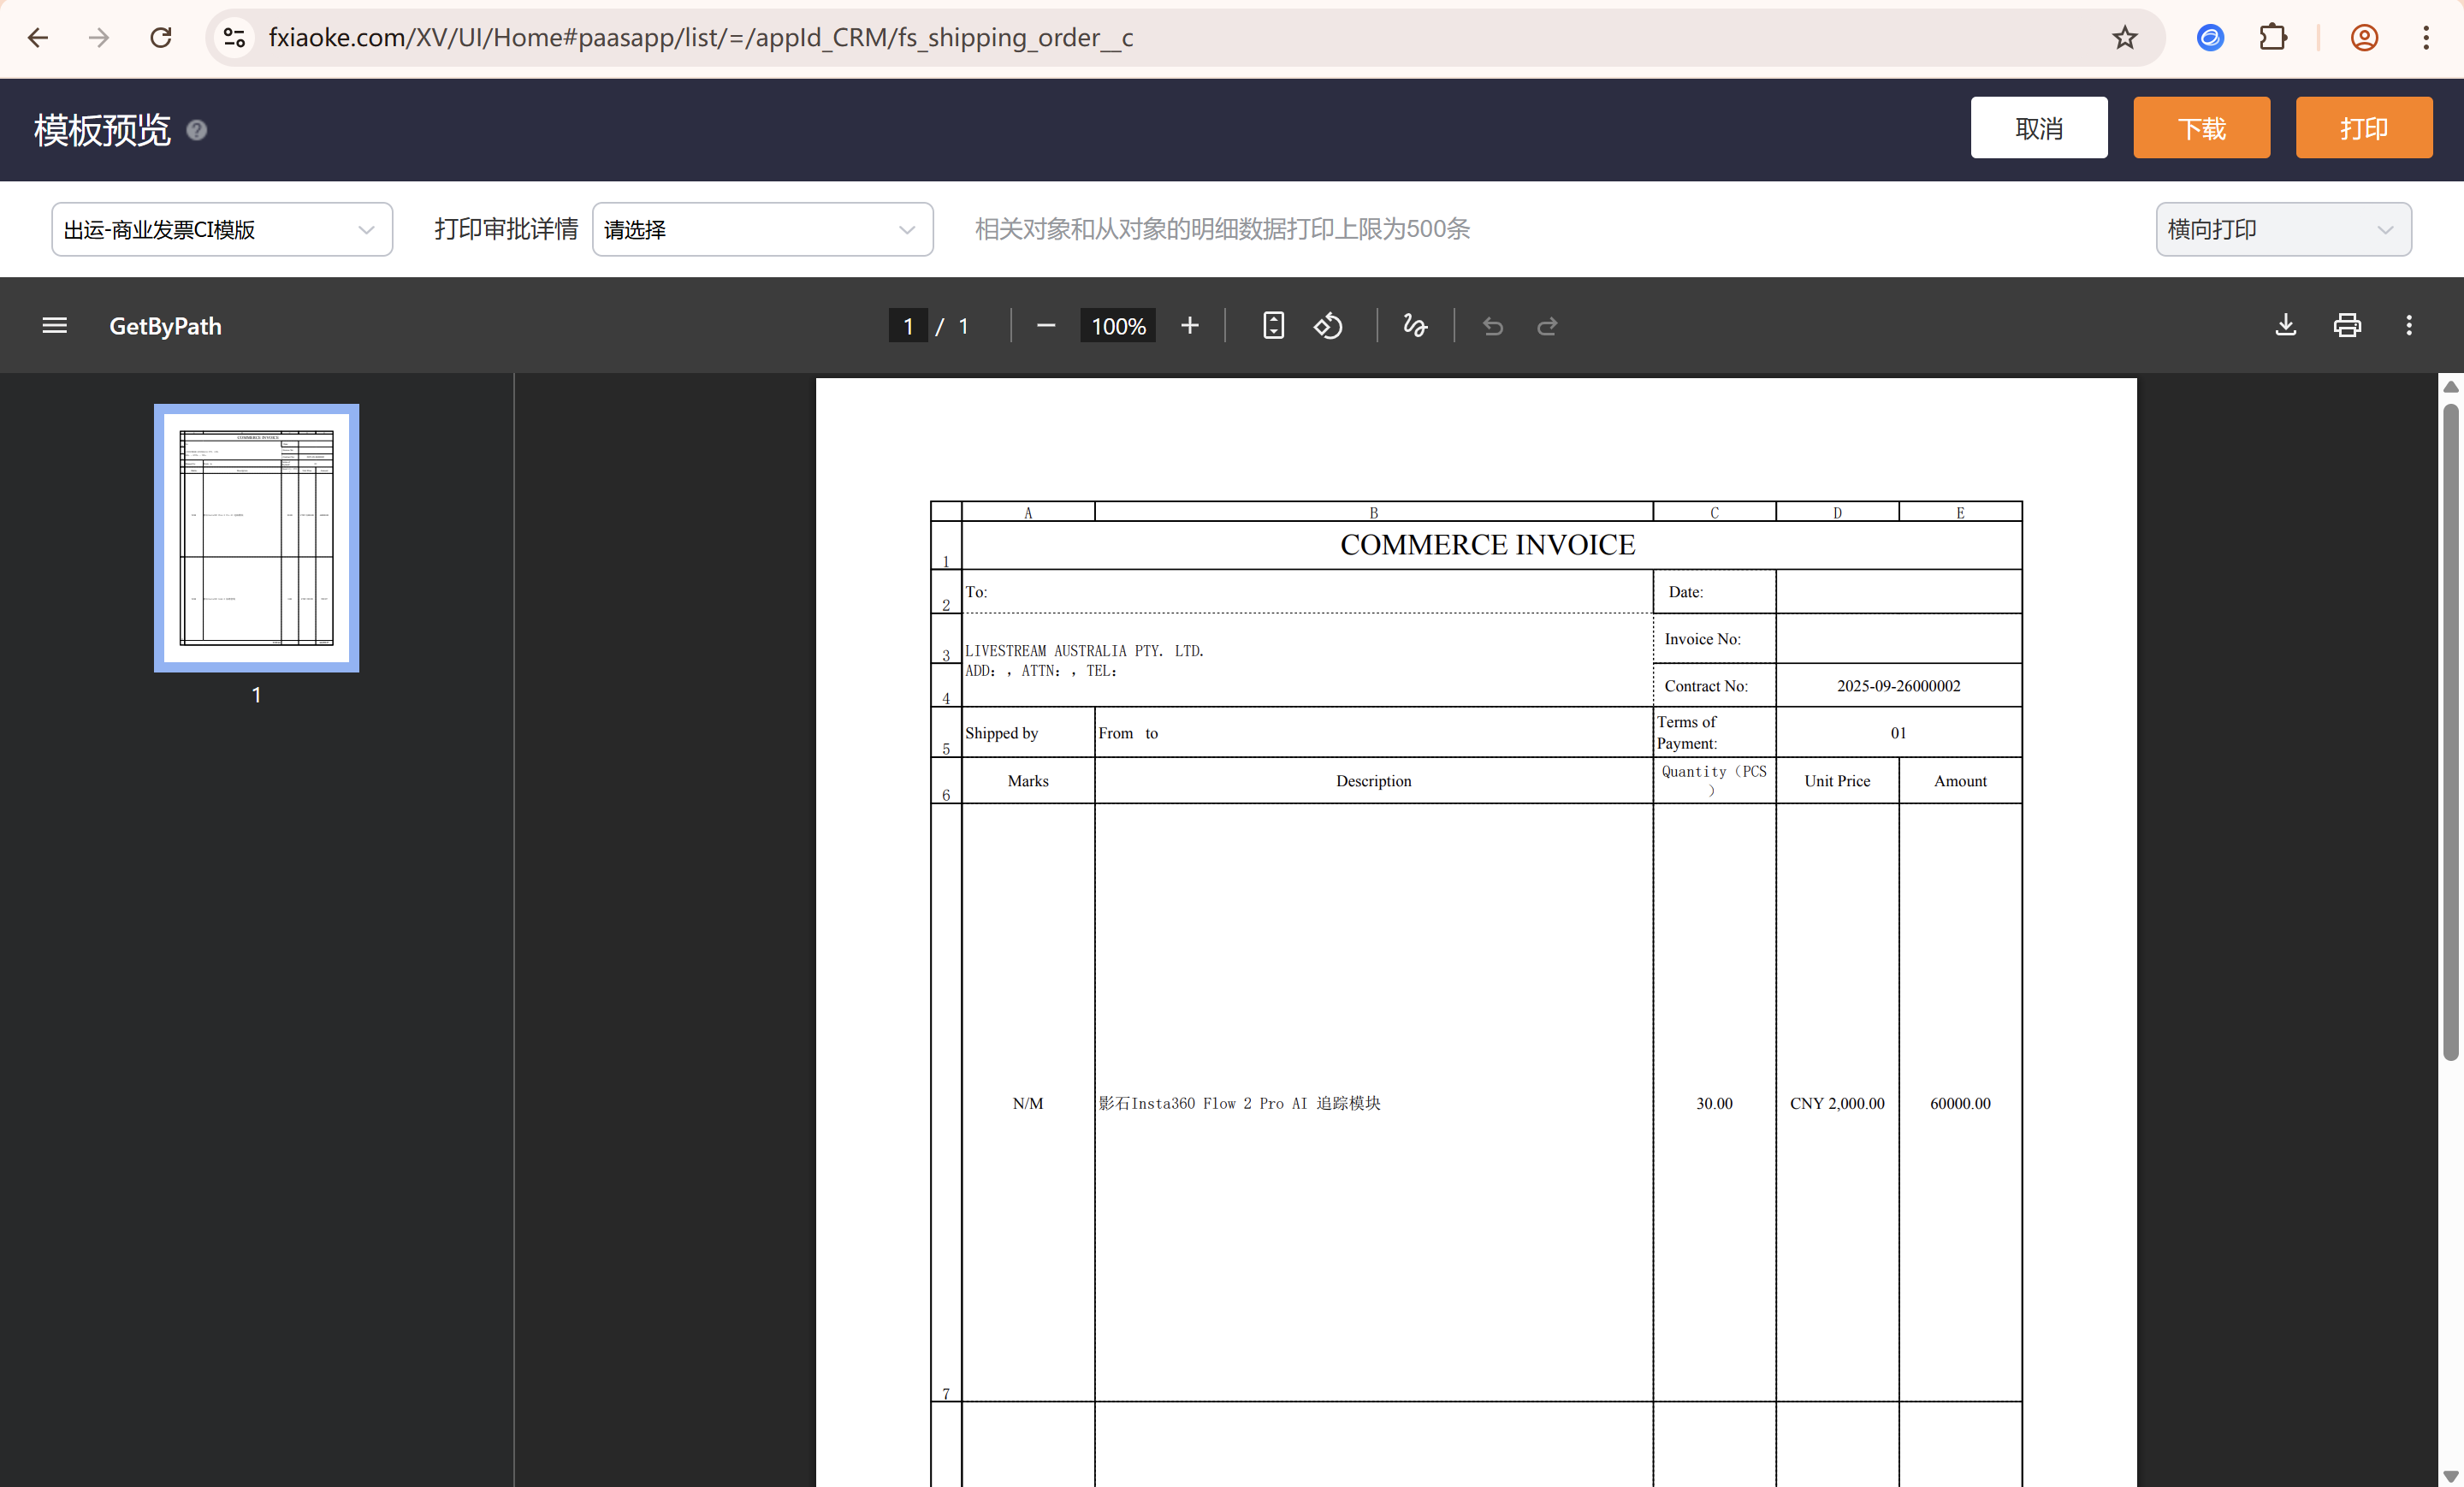This screenshot has width=2464, height=1487.
Task: Download the PDF from viewer toolbar
Action: tap(2285, 326)
